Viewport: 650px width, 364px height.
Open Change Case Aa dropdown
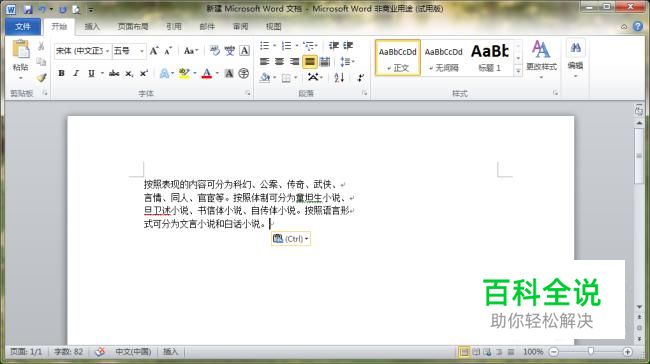pyautogui.click(x=191, y=51)
